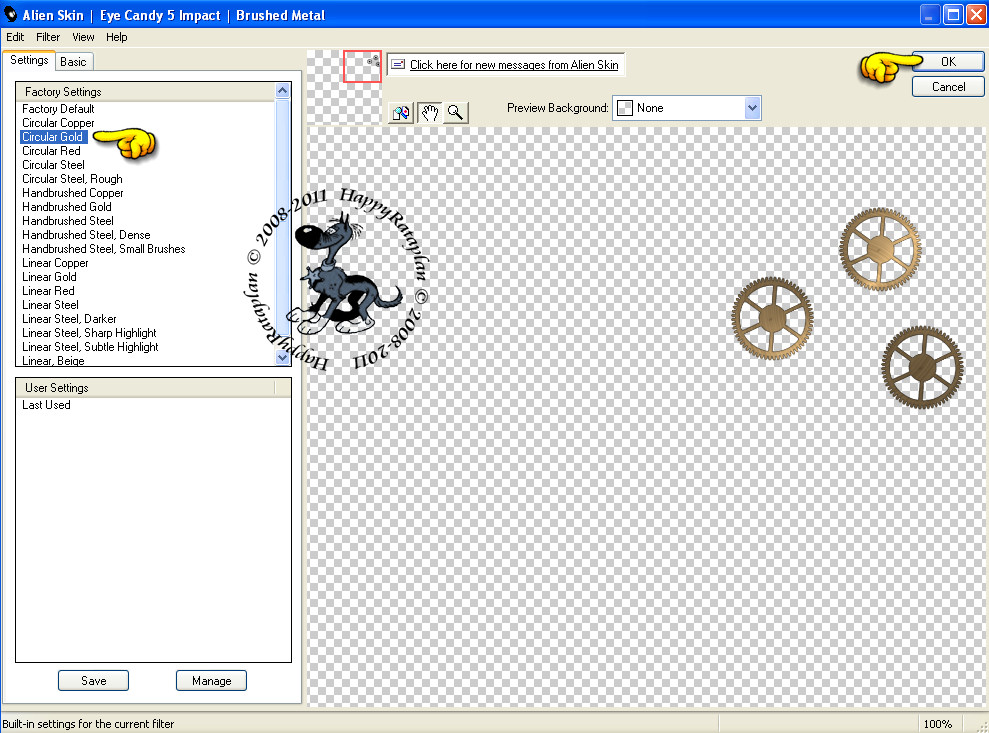Select the Linear Steel, Darker preset

69,319
